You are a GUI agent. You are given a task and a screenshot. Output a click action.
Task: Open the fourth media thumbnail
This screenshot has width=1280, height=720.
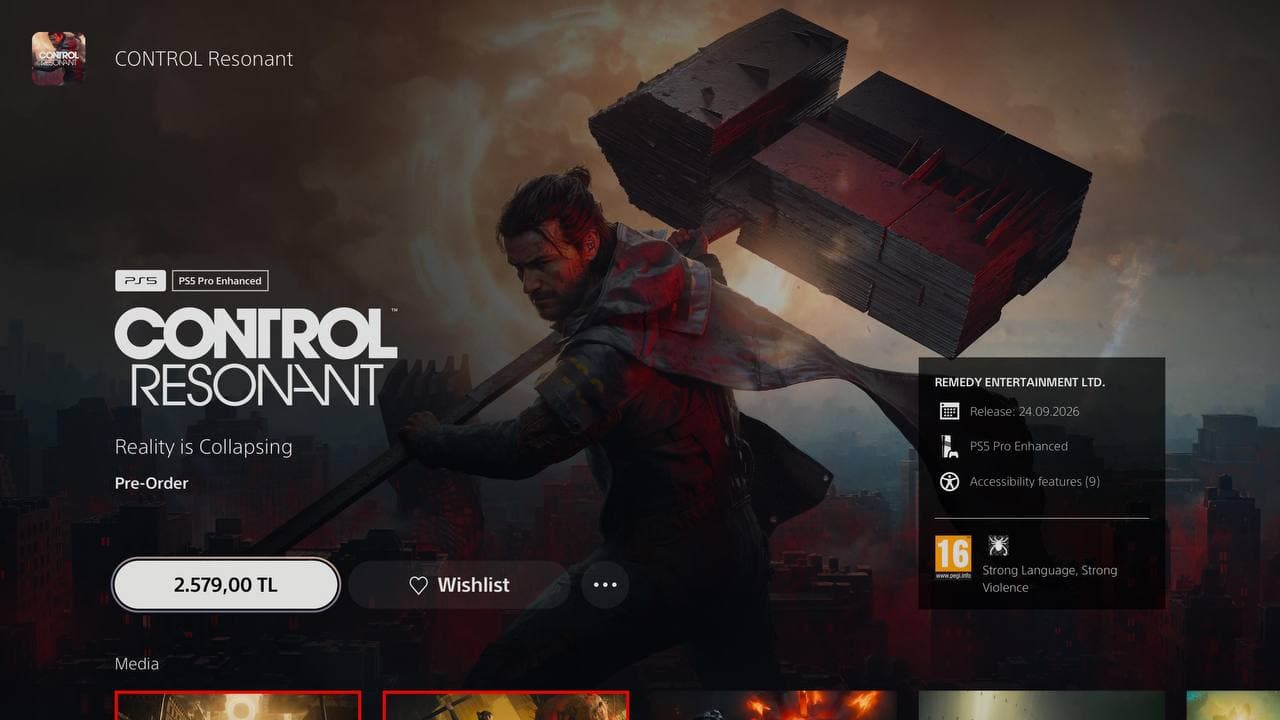tap(1042, 705)
